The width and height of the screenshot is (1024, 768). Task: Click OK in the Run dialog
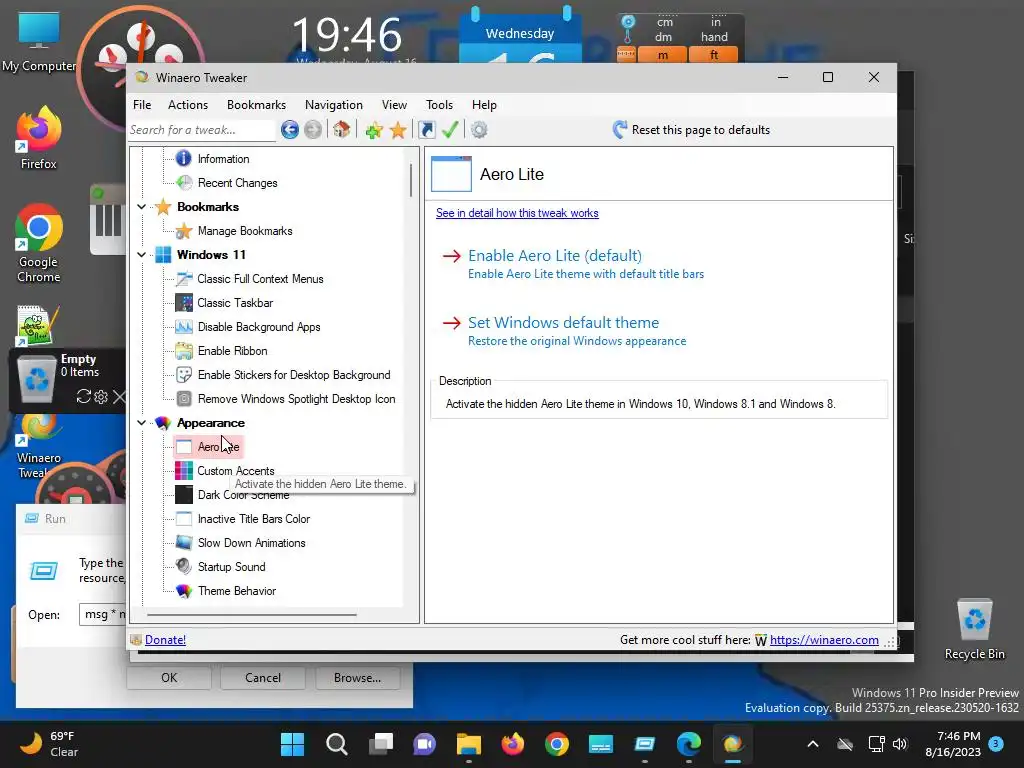tap(169, 678)
